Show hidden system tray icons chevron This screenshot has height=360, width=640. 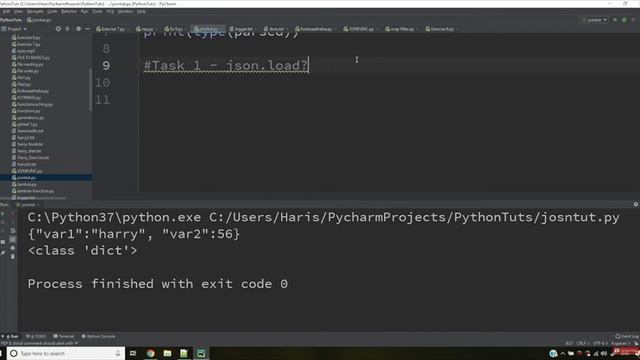click(x=562, y=353)
